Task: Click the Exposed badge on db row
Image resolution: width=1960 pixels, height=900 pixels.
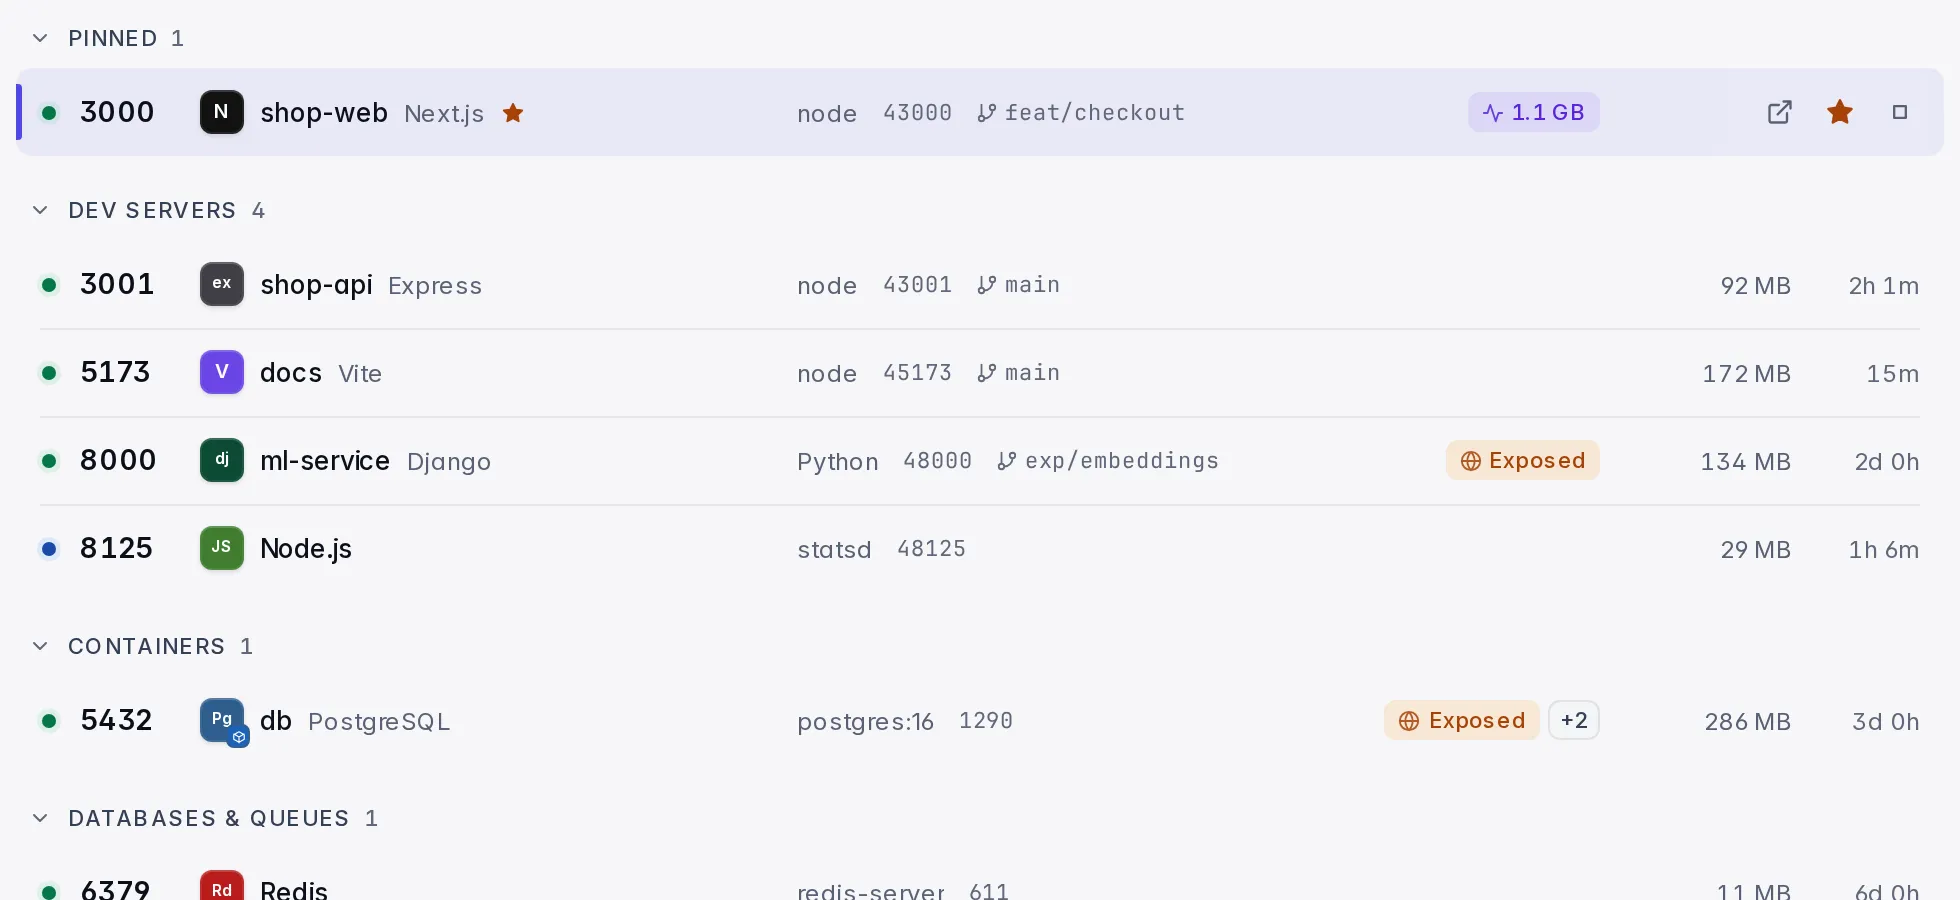Action: (1462, 720)
